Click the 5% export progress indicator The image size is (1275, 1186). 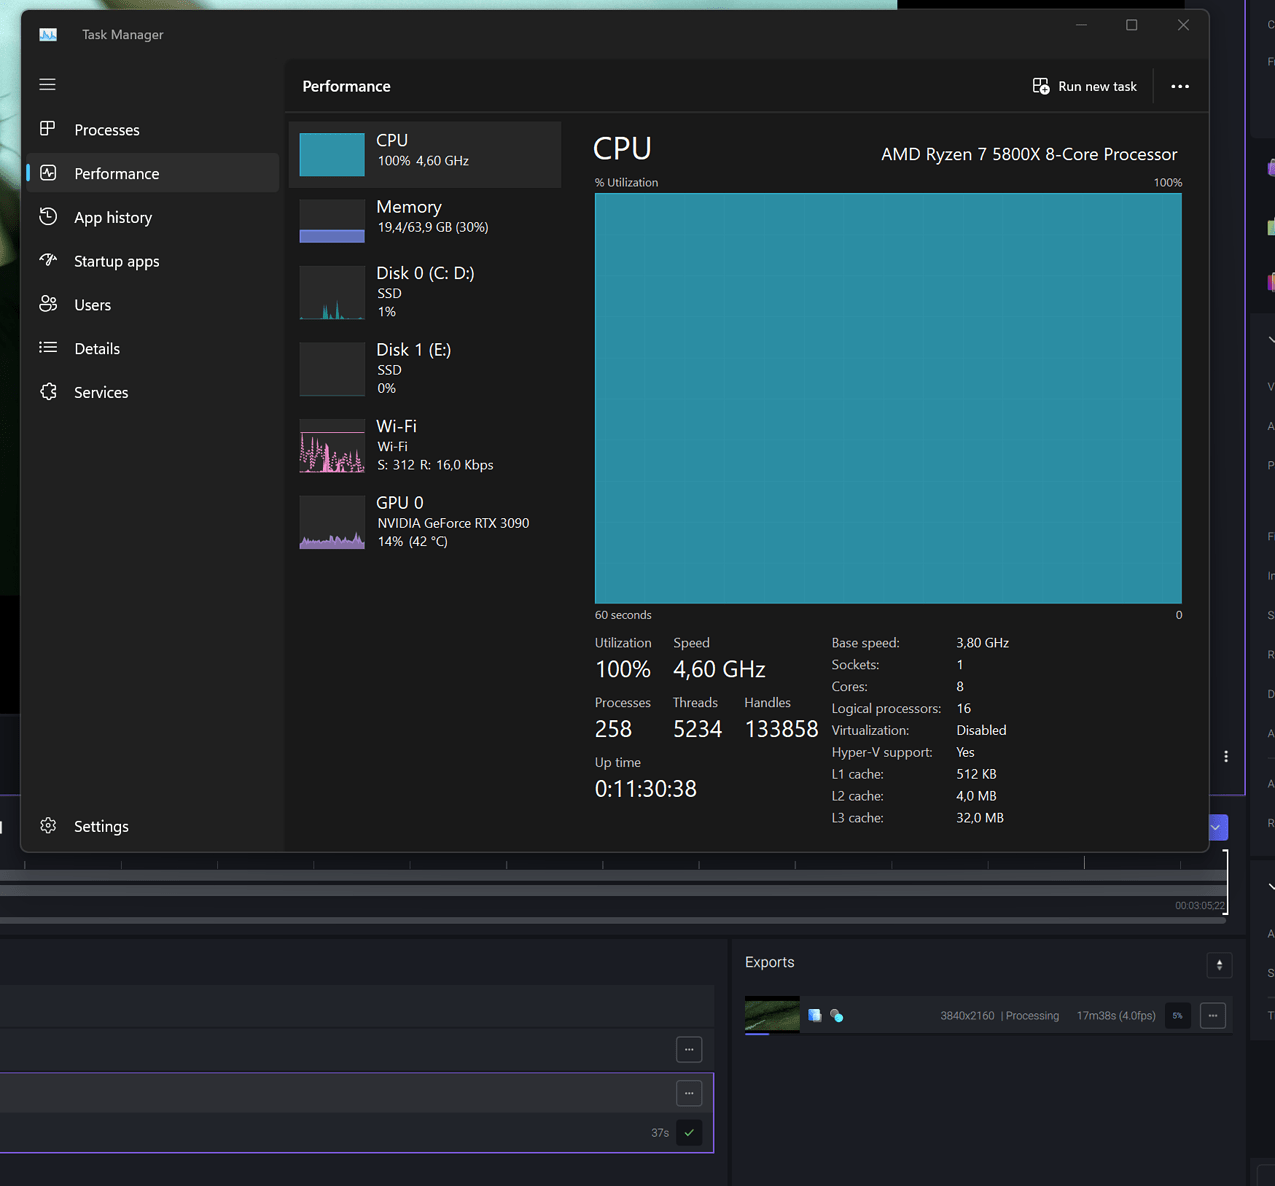1177,1015
